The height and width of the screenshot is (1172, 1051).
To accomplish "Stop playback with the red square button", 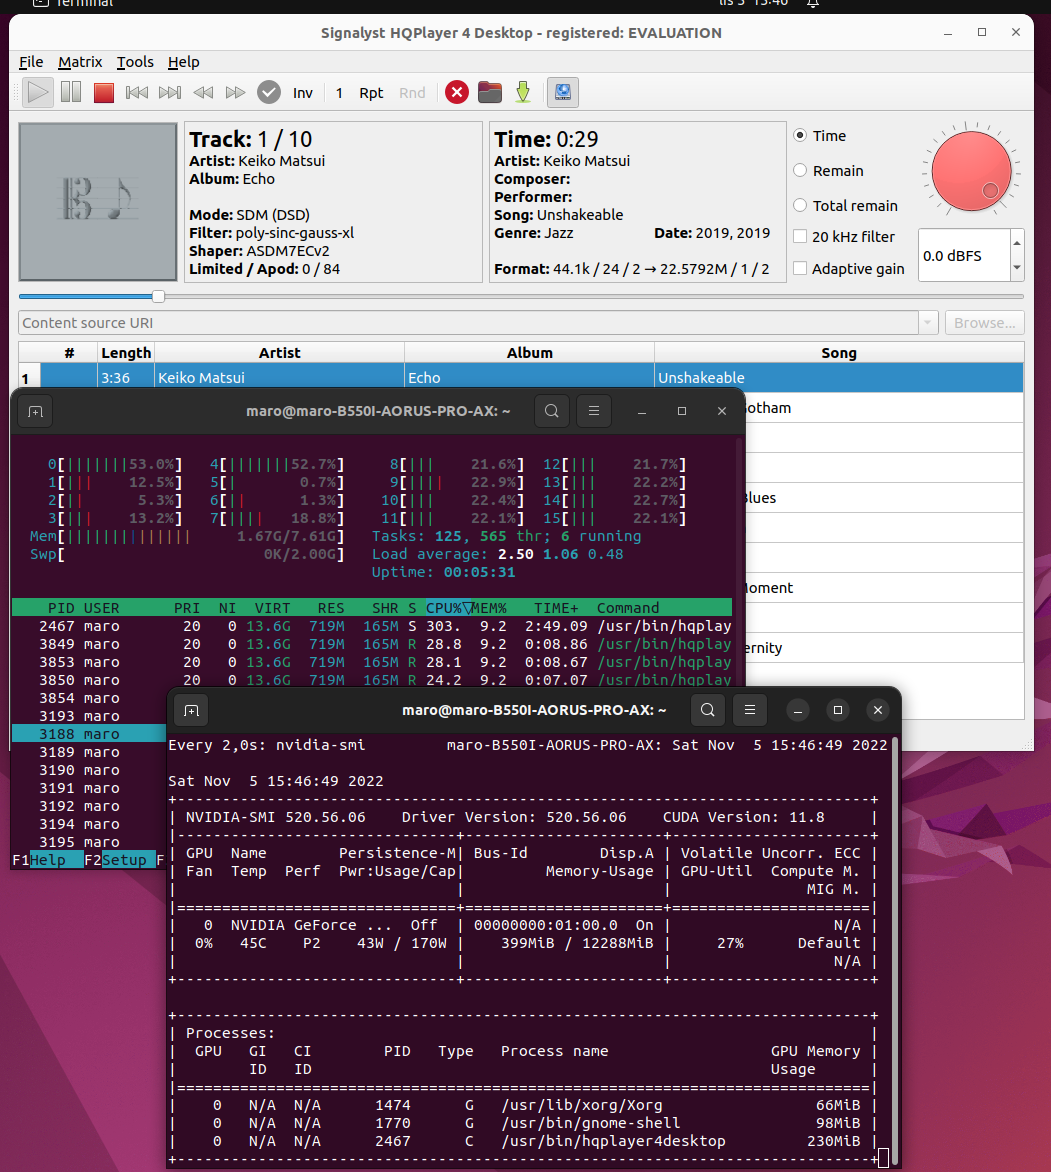I will coord(104,93).
